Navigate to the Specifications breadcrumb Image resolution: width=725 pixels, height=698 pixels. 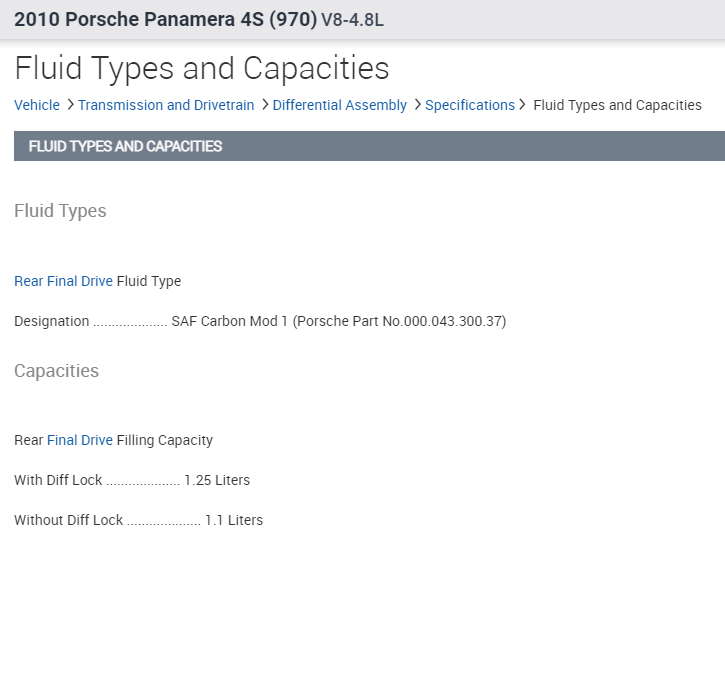(x=469, y=105)
